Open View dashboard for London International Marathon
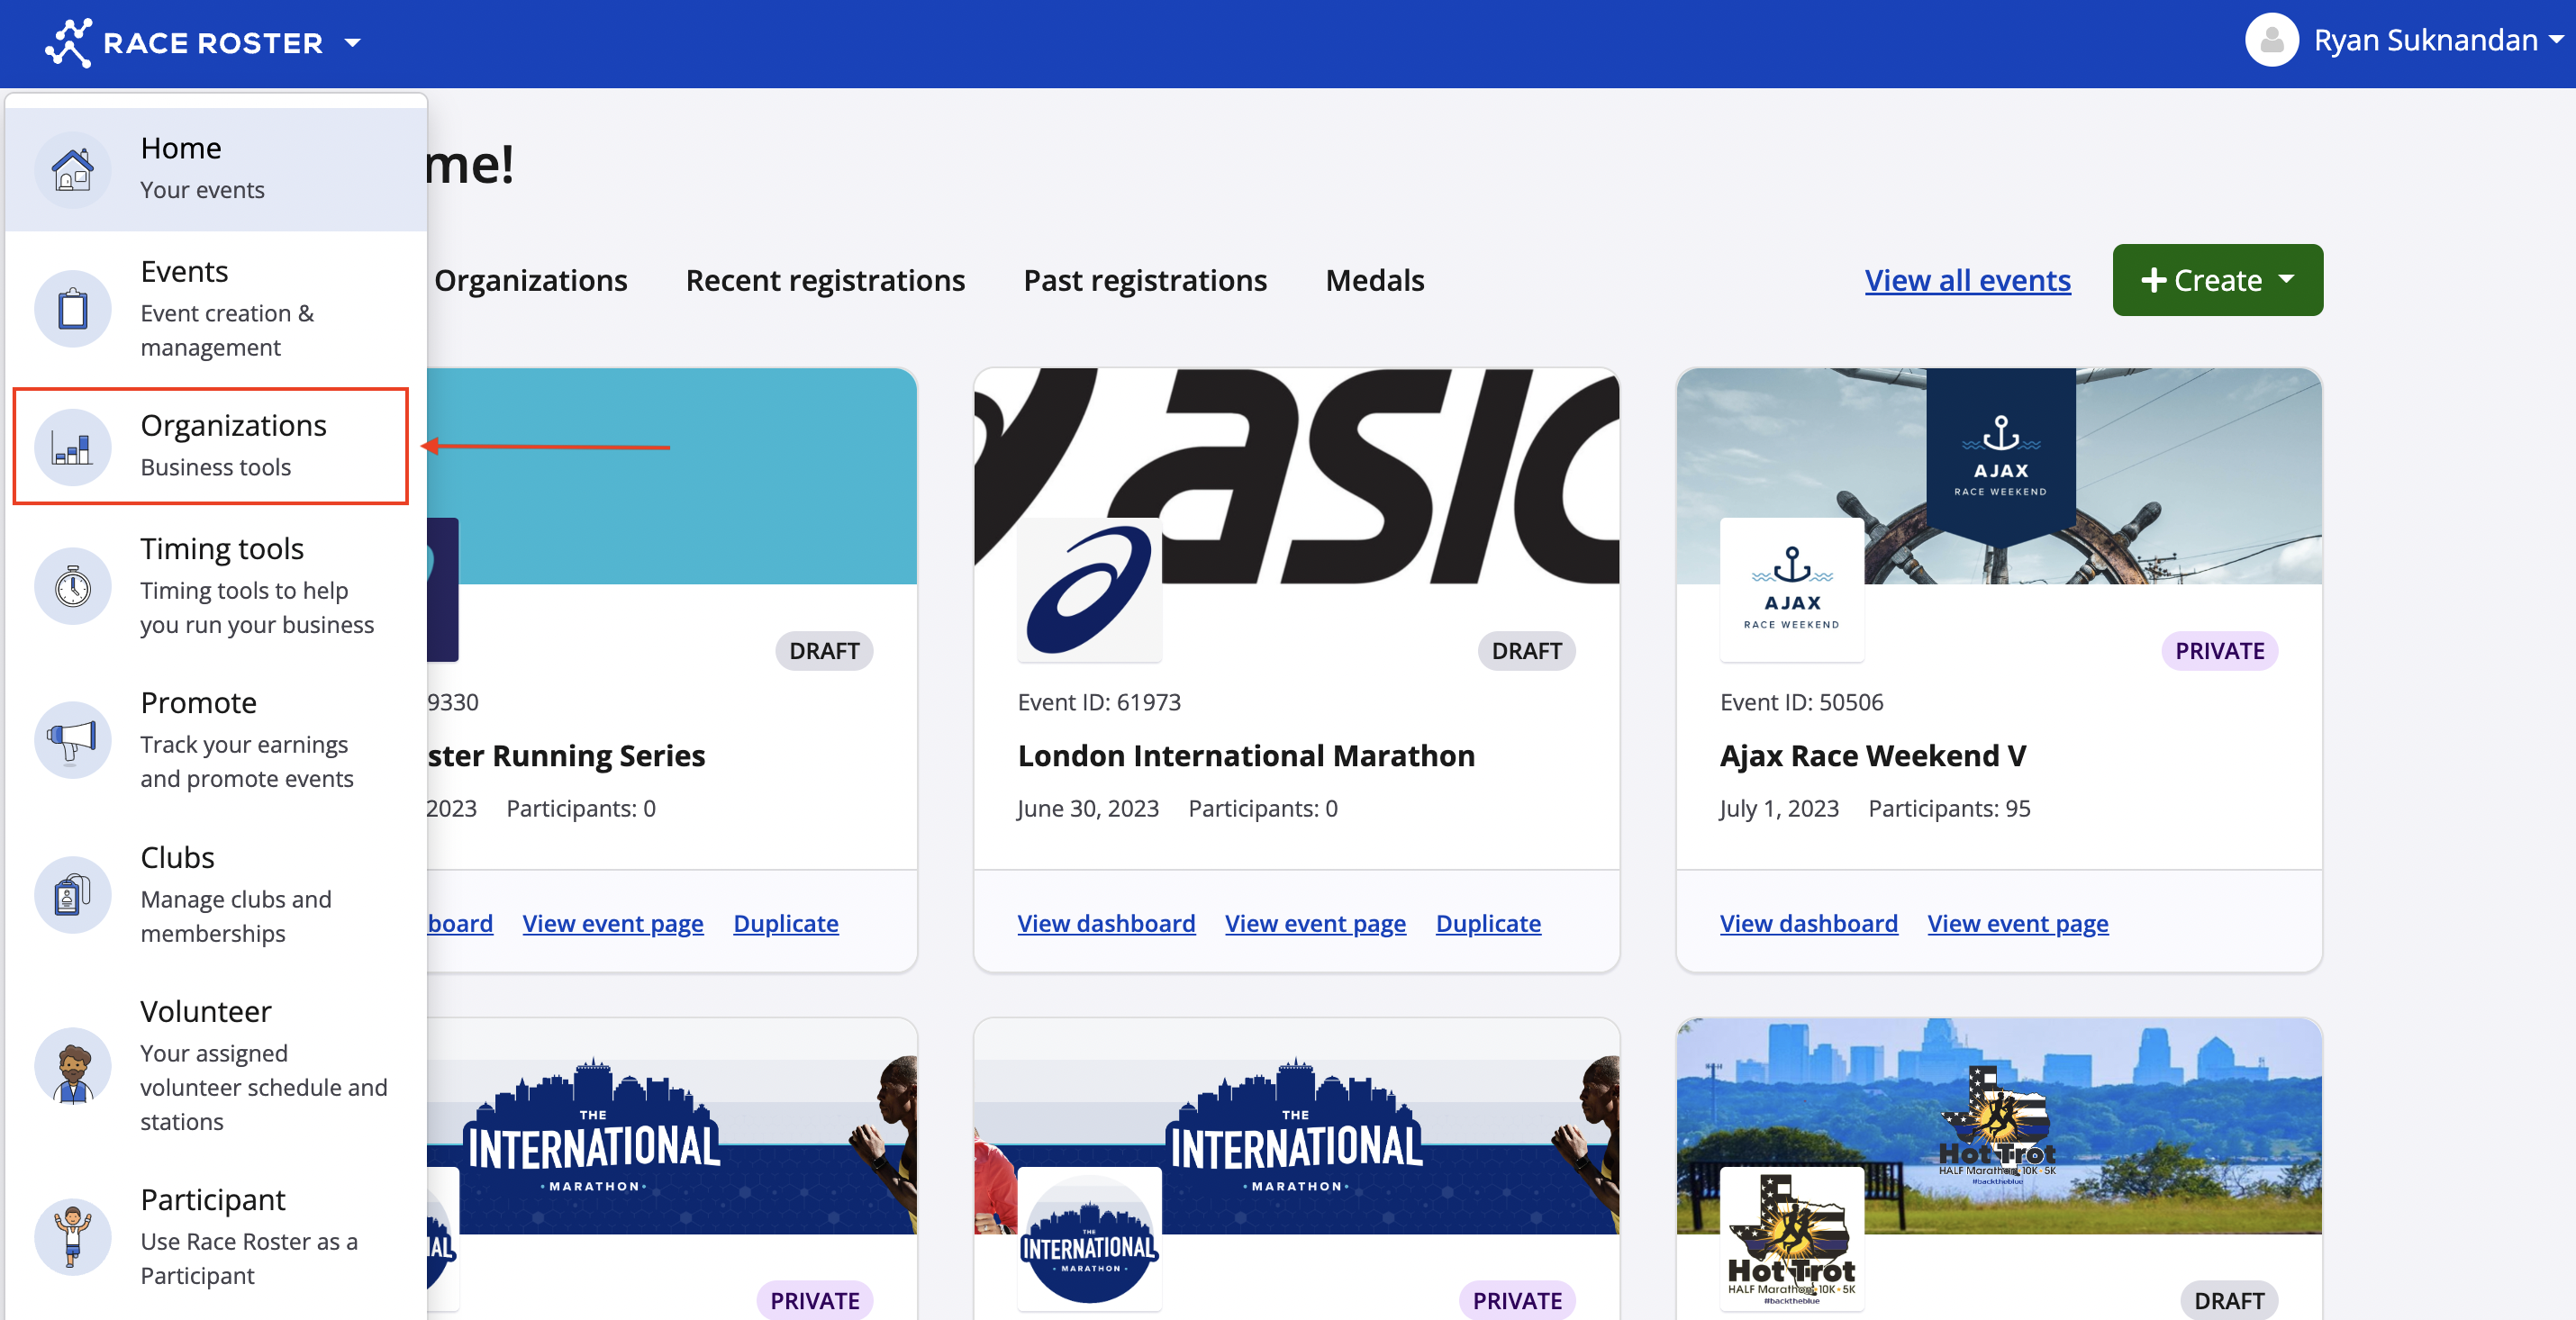Screen dimensions: 2576x1320 tap(1106, 923)
